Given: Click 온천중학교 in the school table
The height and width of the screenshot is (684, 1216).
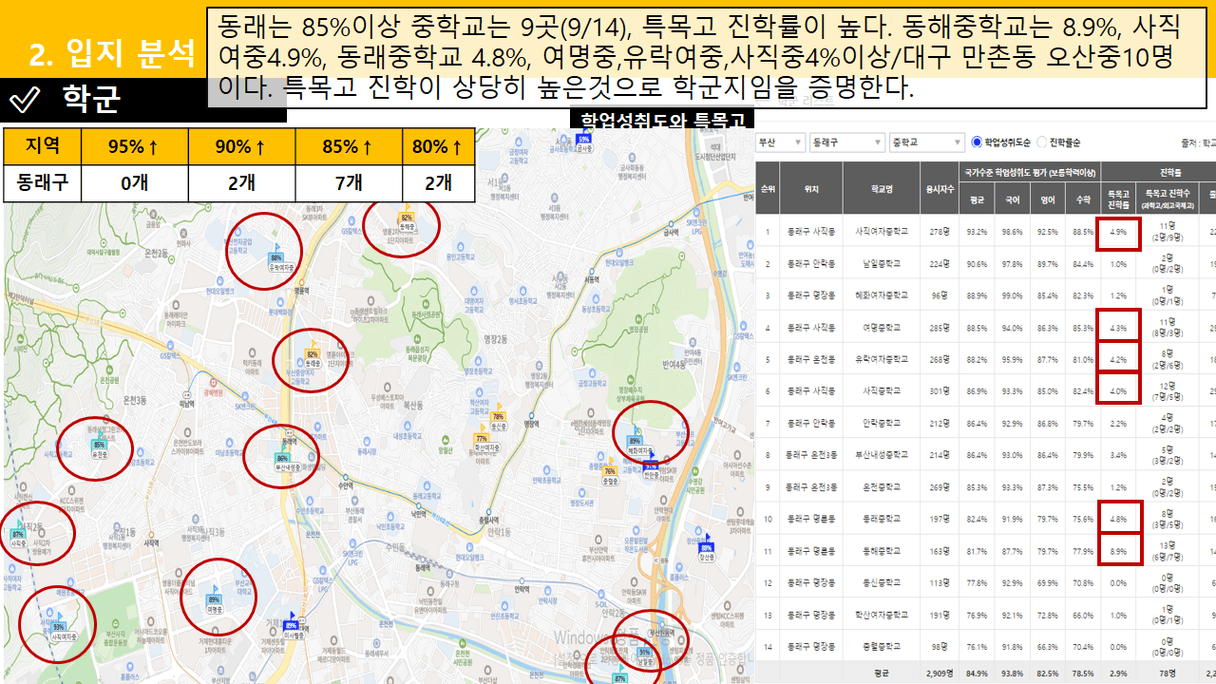Looking at the screenshot, I should (881, 487).
